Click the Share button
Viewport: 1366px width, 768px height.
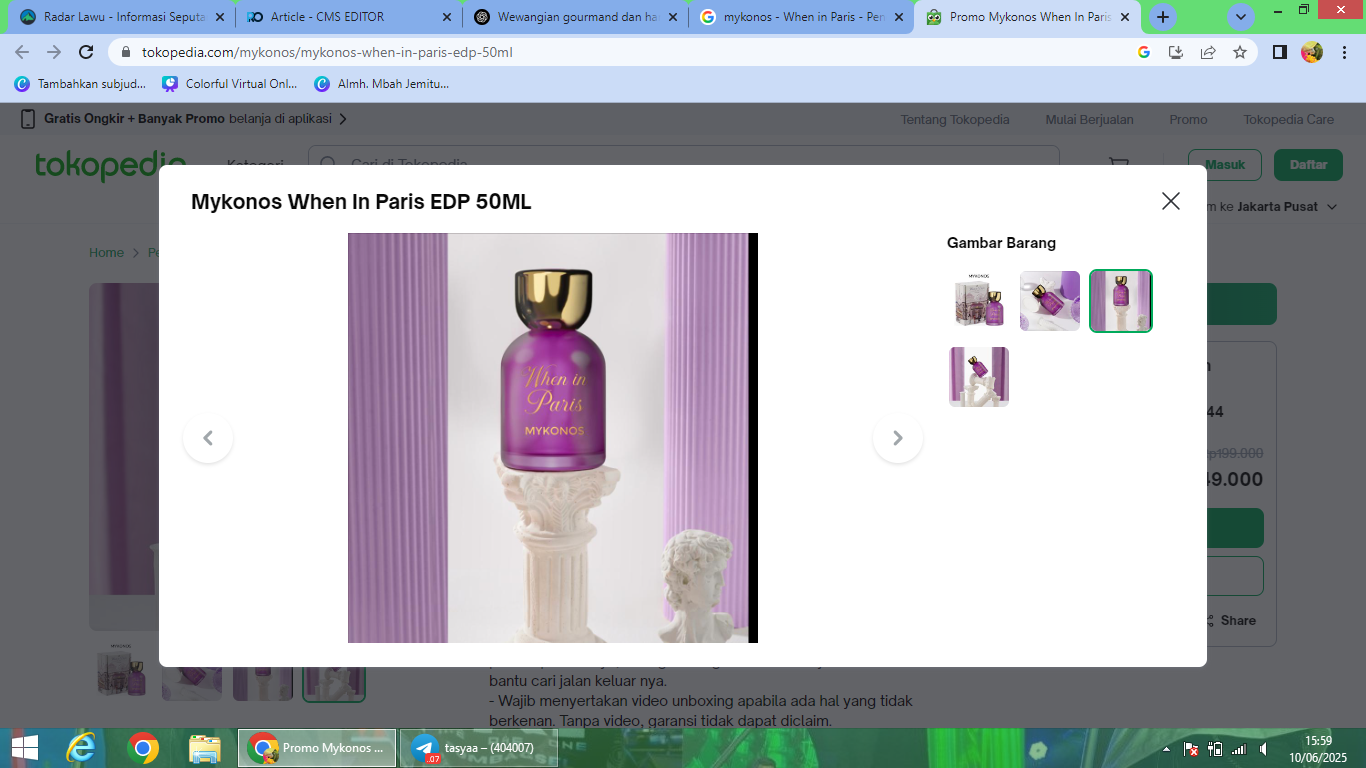coord(1231,620)
